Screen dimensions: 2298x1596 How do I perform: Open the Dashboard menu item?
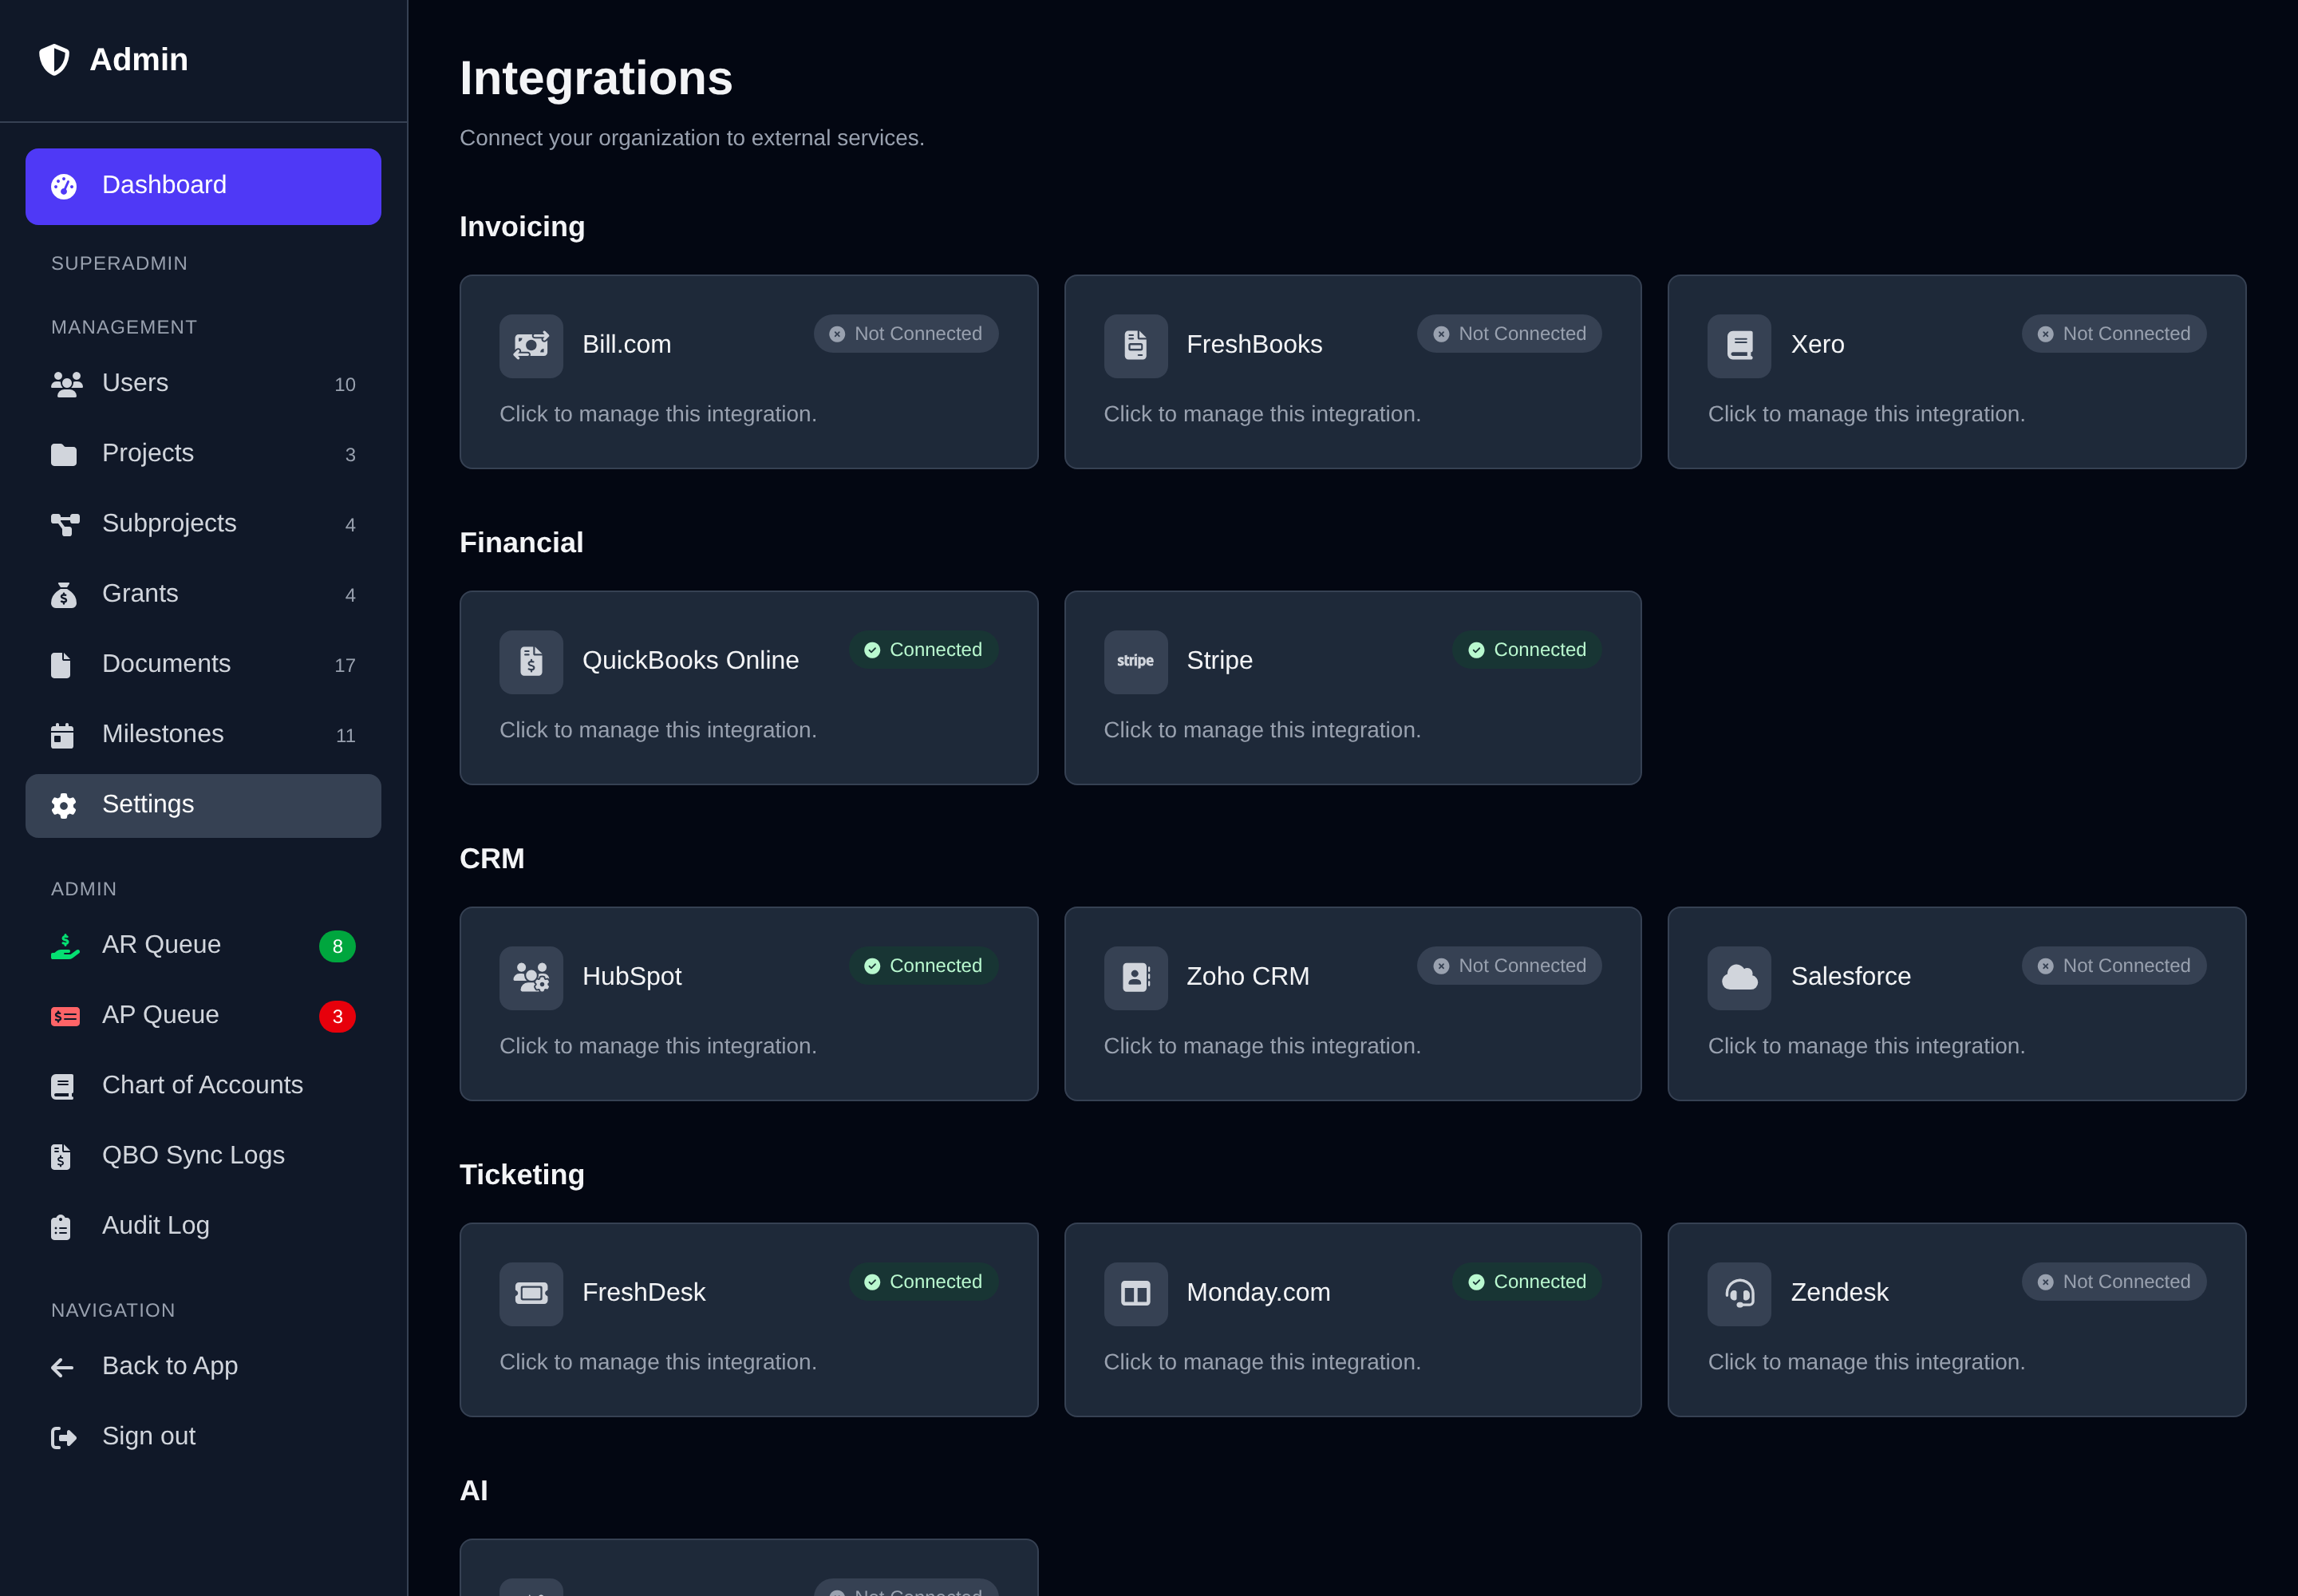click(x=203, y=186)
